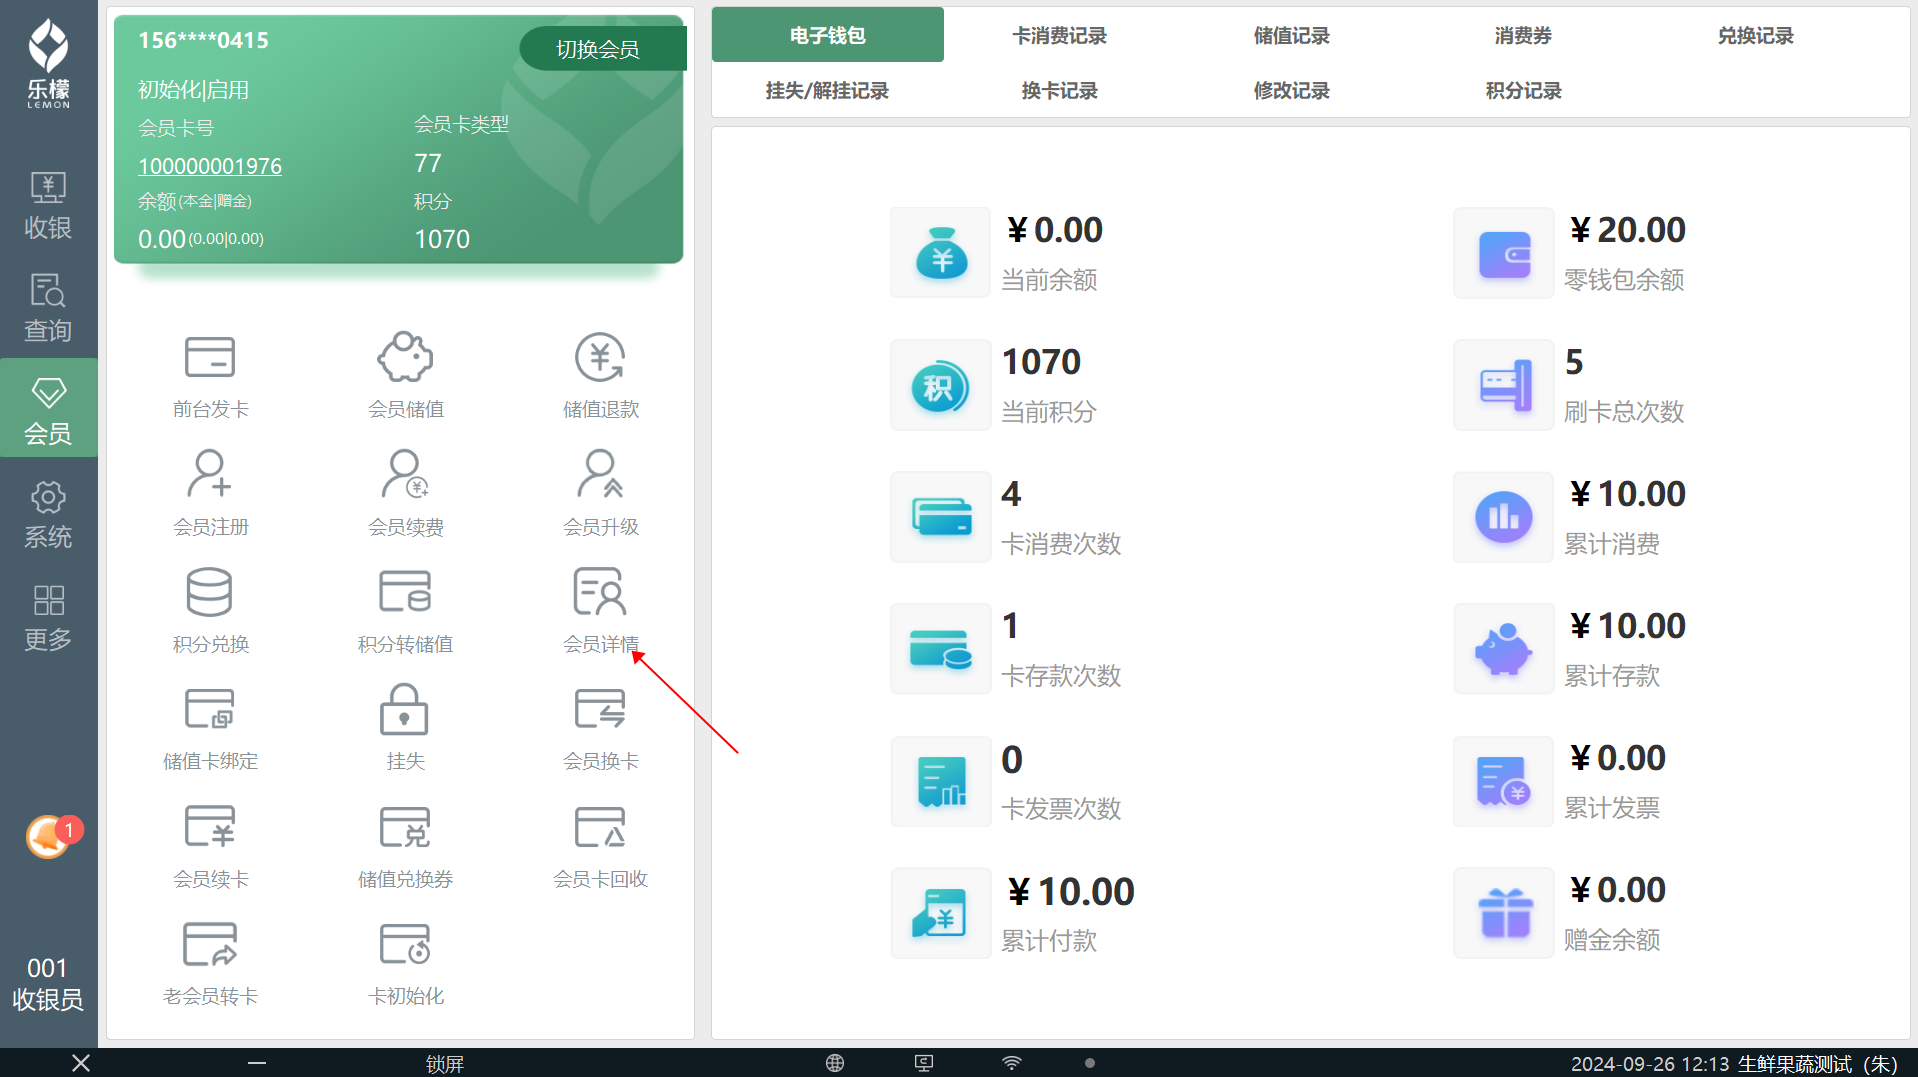Click the 会员续费 renewal icon

[405, 474]
